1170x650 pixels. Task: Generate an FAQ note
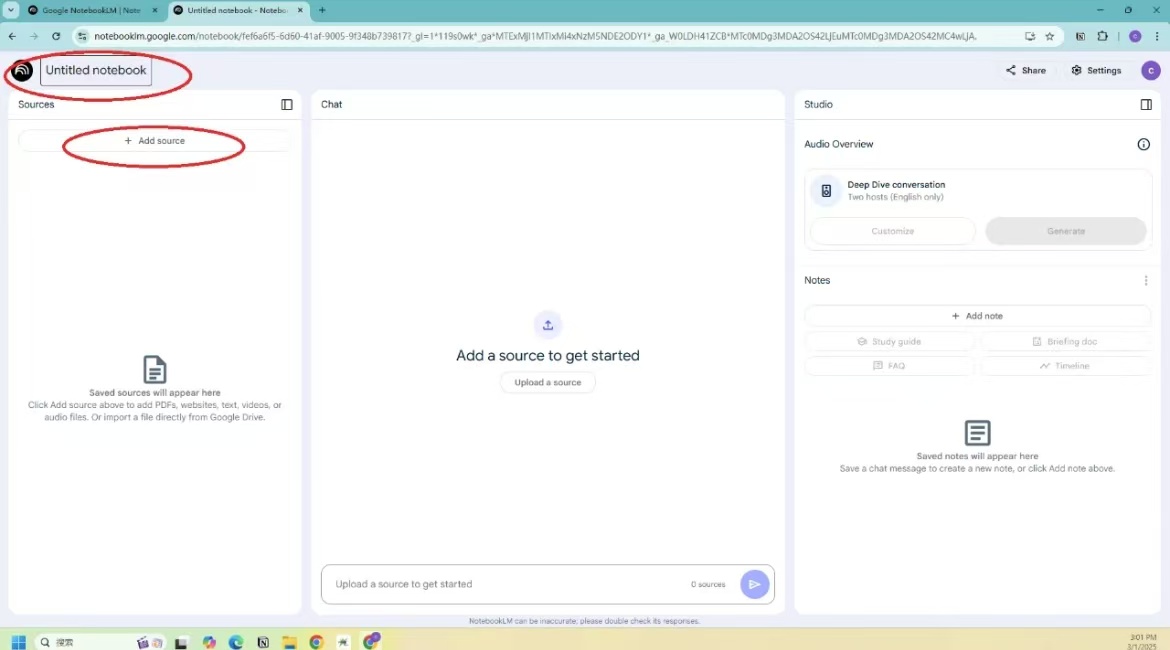[x=889, y=366]
